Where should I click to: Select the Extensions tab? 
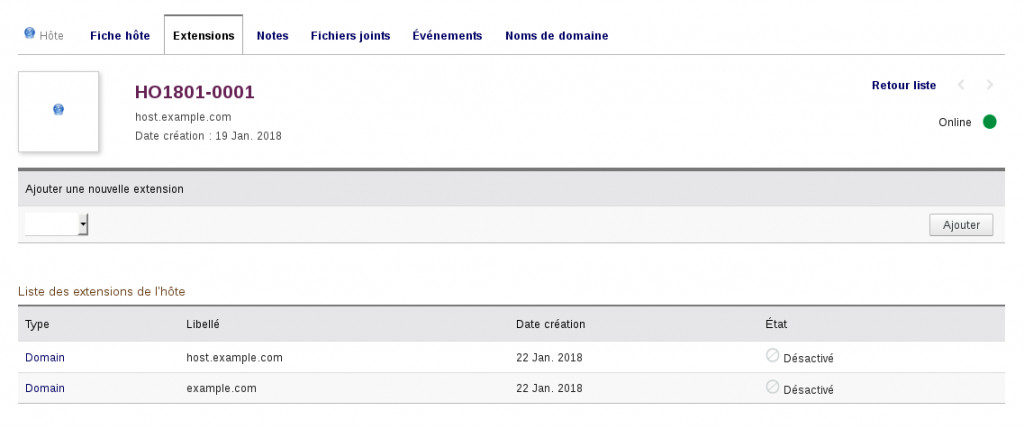tap(203, 35)
